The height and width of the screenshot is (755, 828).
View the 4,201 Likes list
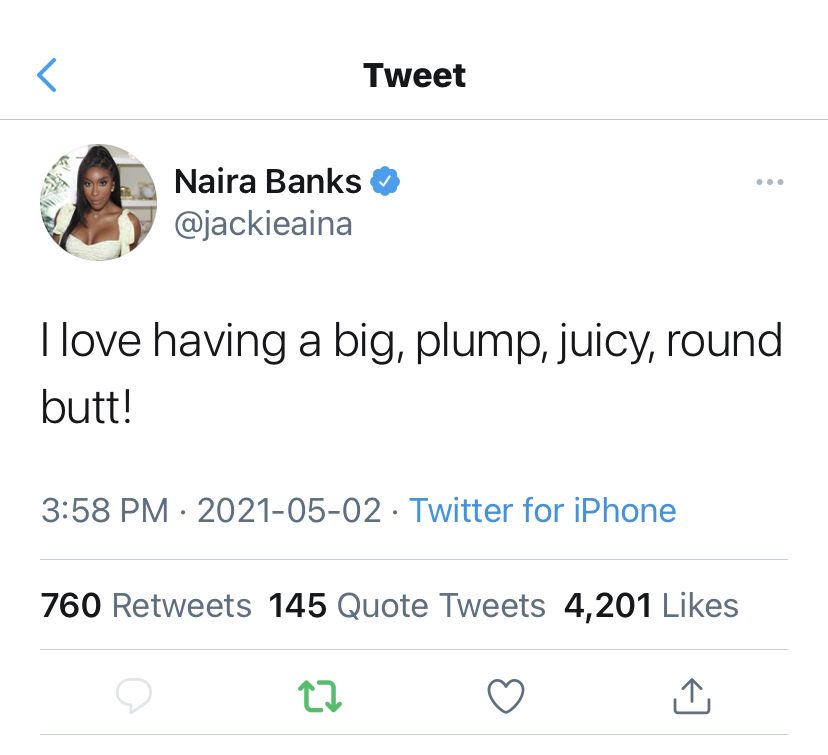pyautogui.click(x=651, y=605)
